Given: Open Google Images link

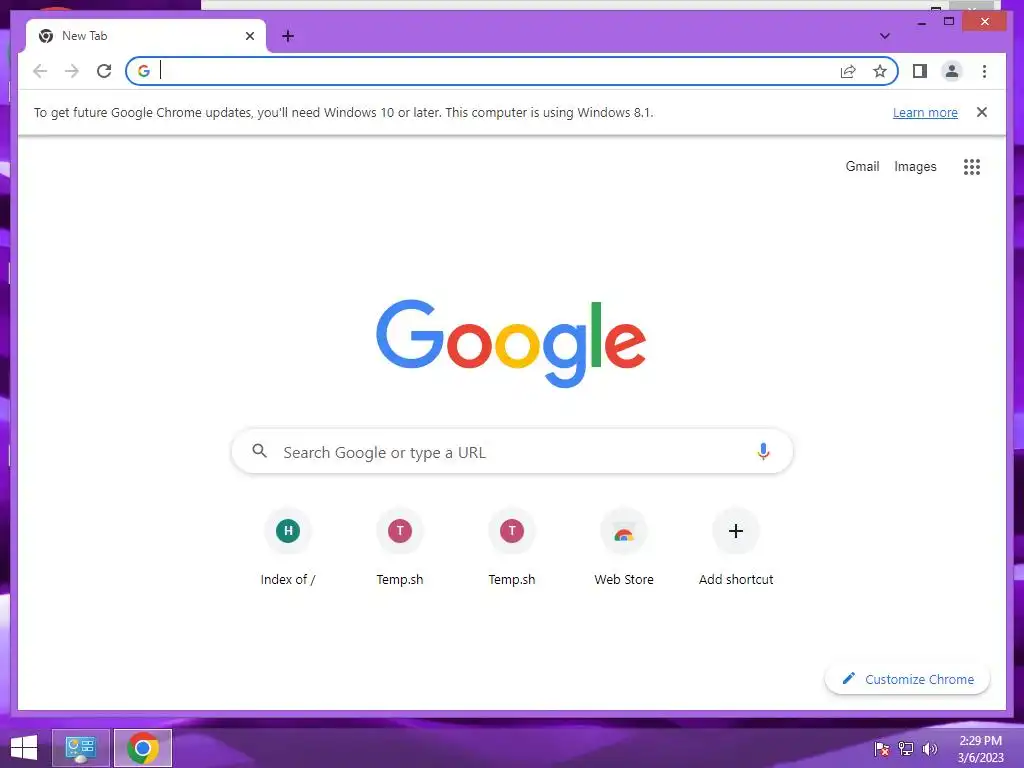Looking at the screenshot, I should point(915,167).
